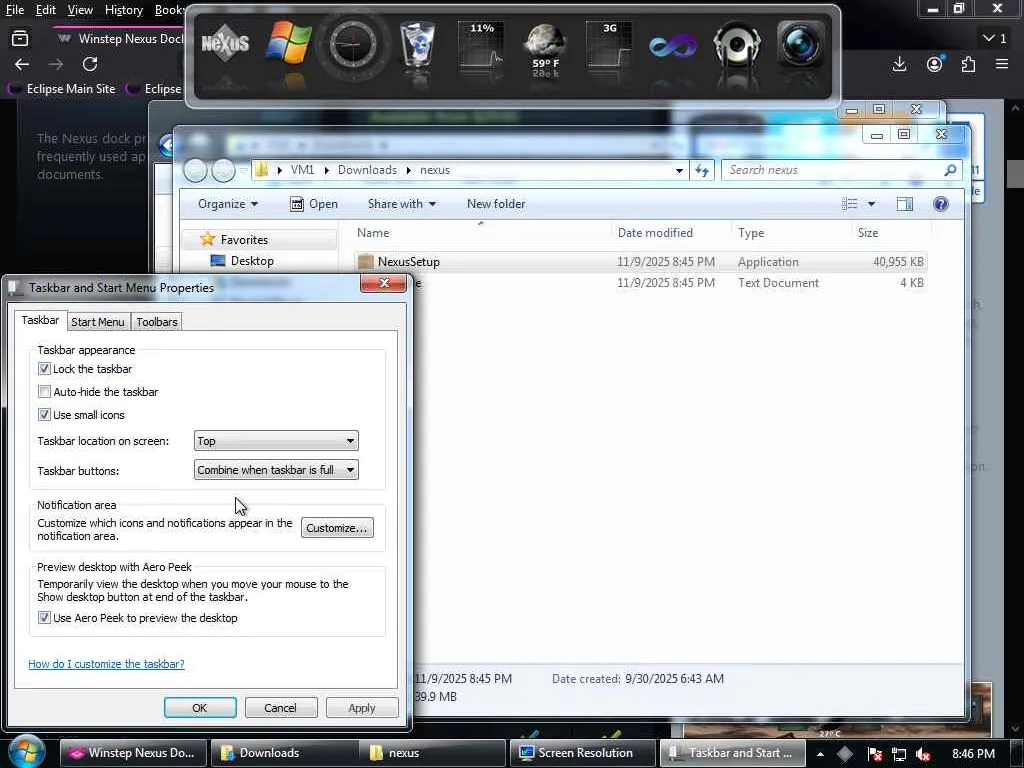1024x768 pixels.
Task: Expand the Organize menu in Explorer
Action: [228, 204]
